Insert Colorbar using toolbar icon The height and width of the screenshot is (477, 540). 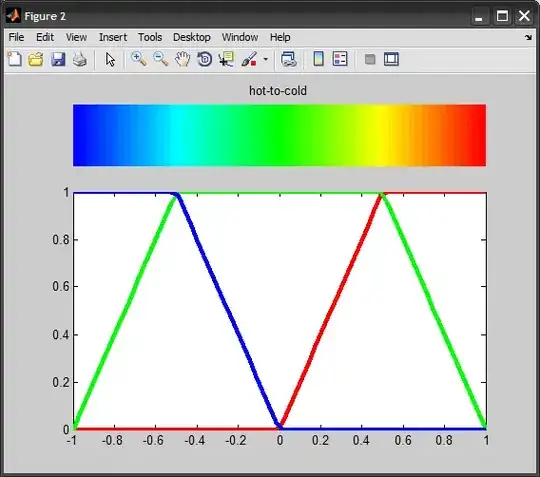pyautogui.click(x=319, y=59)
